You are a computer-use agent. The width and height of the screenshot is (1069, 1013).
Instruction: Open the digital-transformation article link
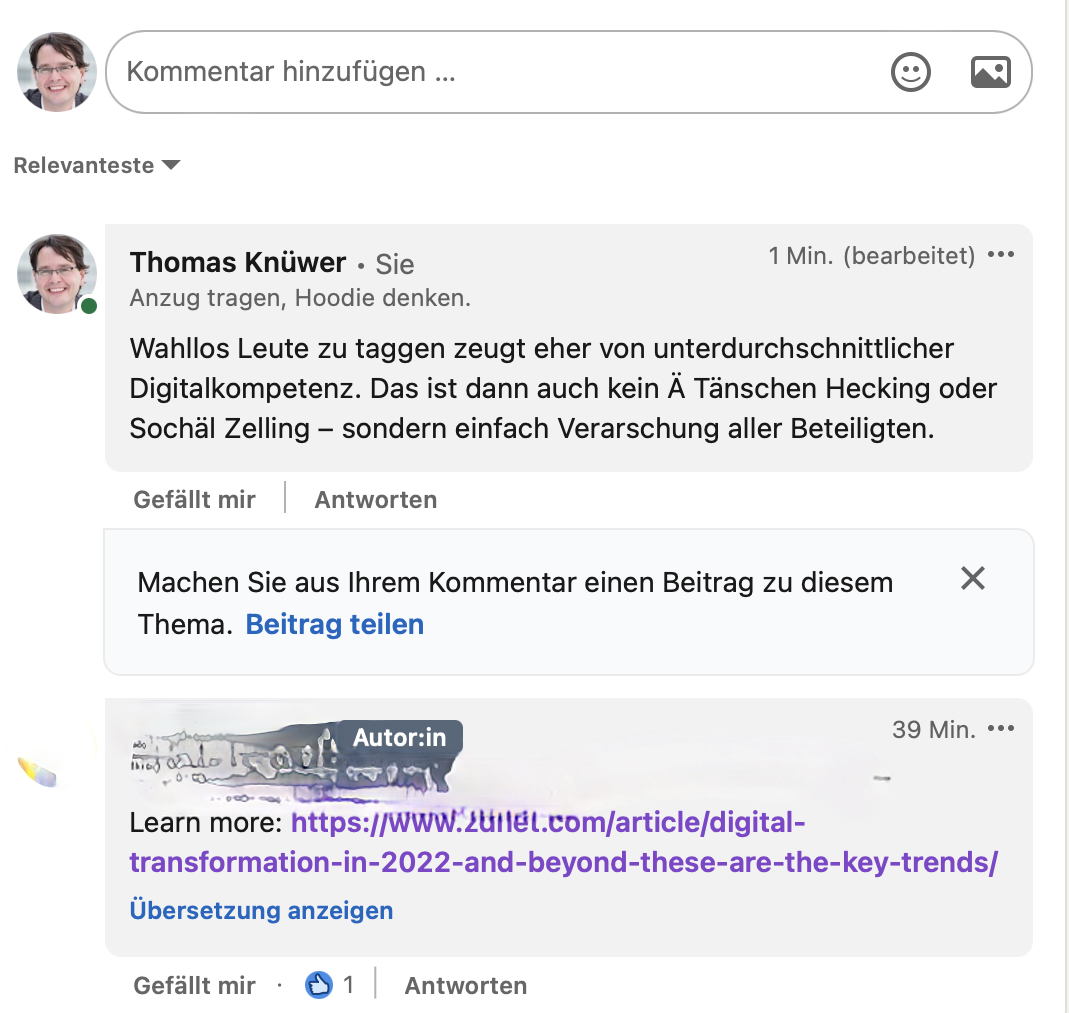564,843
